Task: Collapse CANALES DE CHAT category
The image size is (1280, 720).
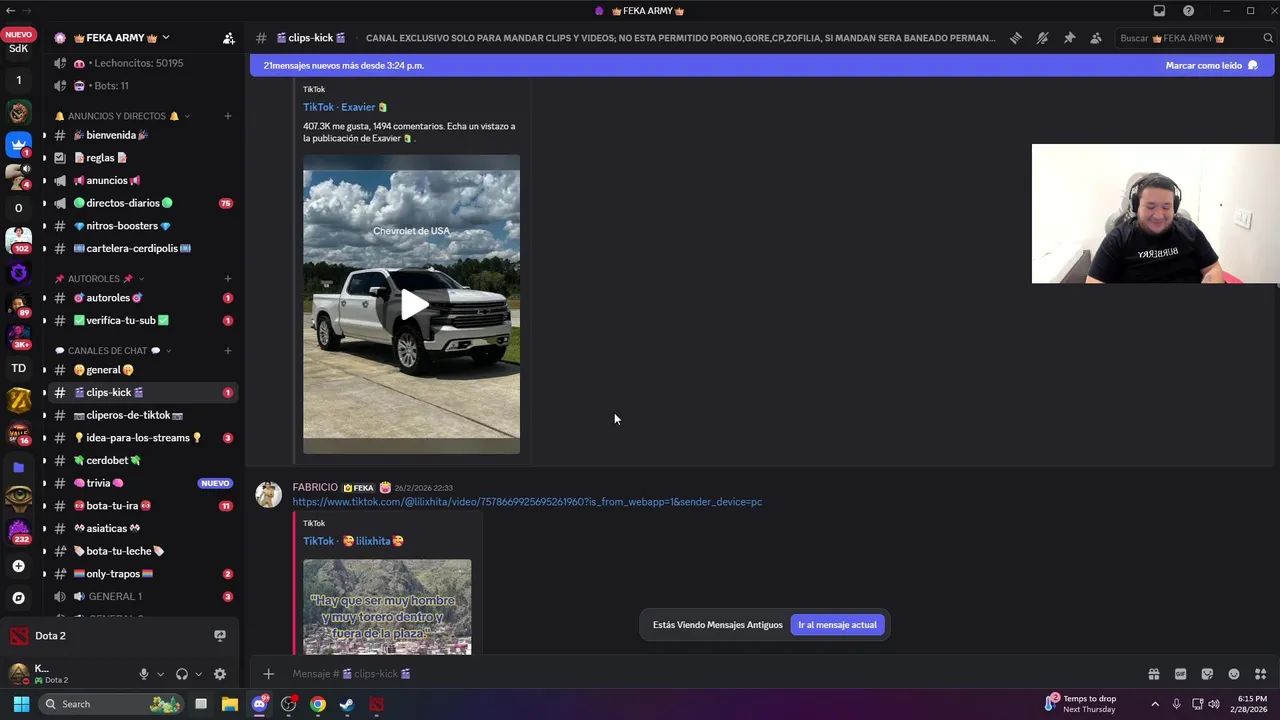Action: [113, 351]
